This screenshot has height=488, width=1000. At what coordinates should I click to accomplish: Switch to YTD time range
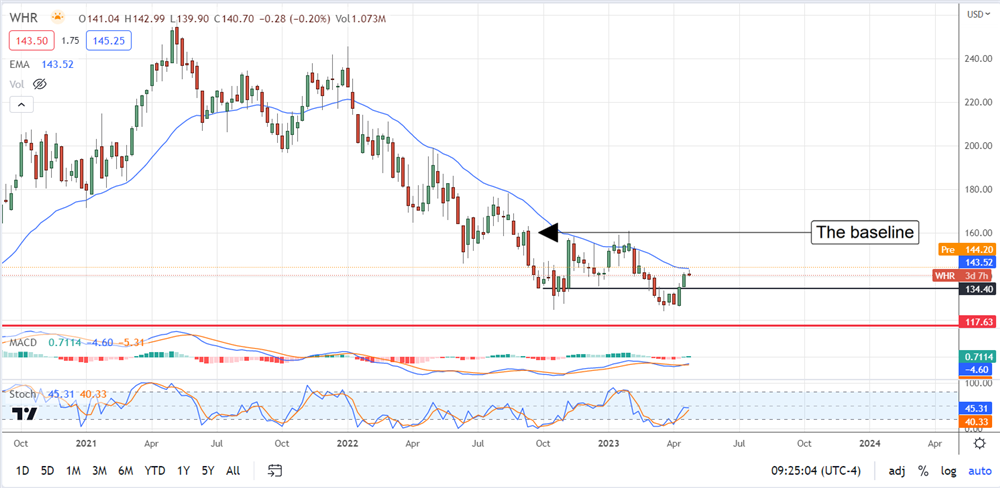coord(155,470)
